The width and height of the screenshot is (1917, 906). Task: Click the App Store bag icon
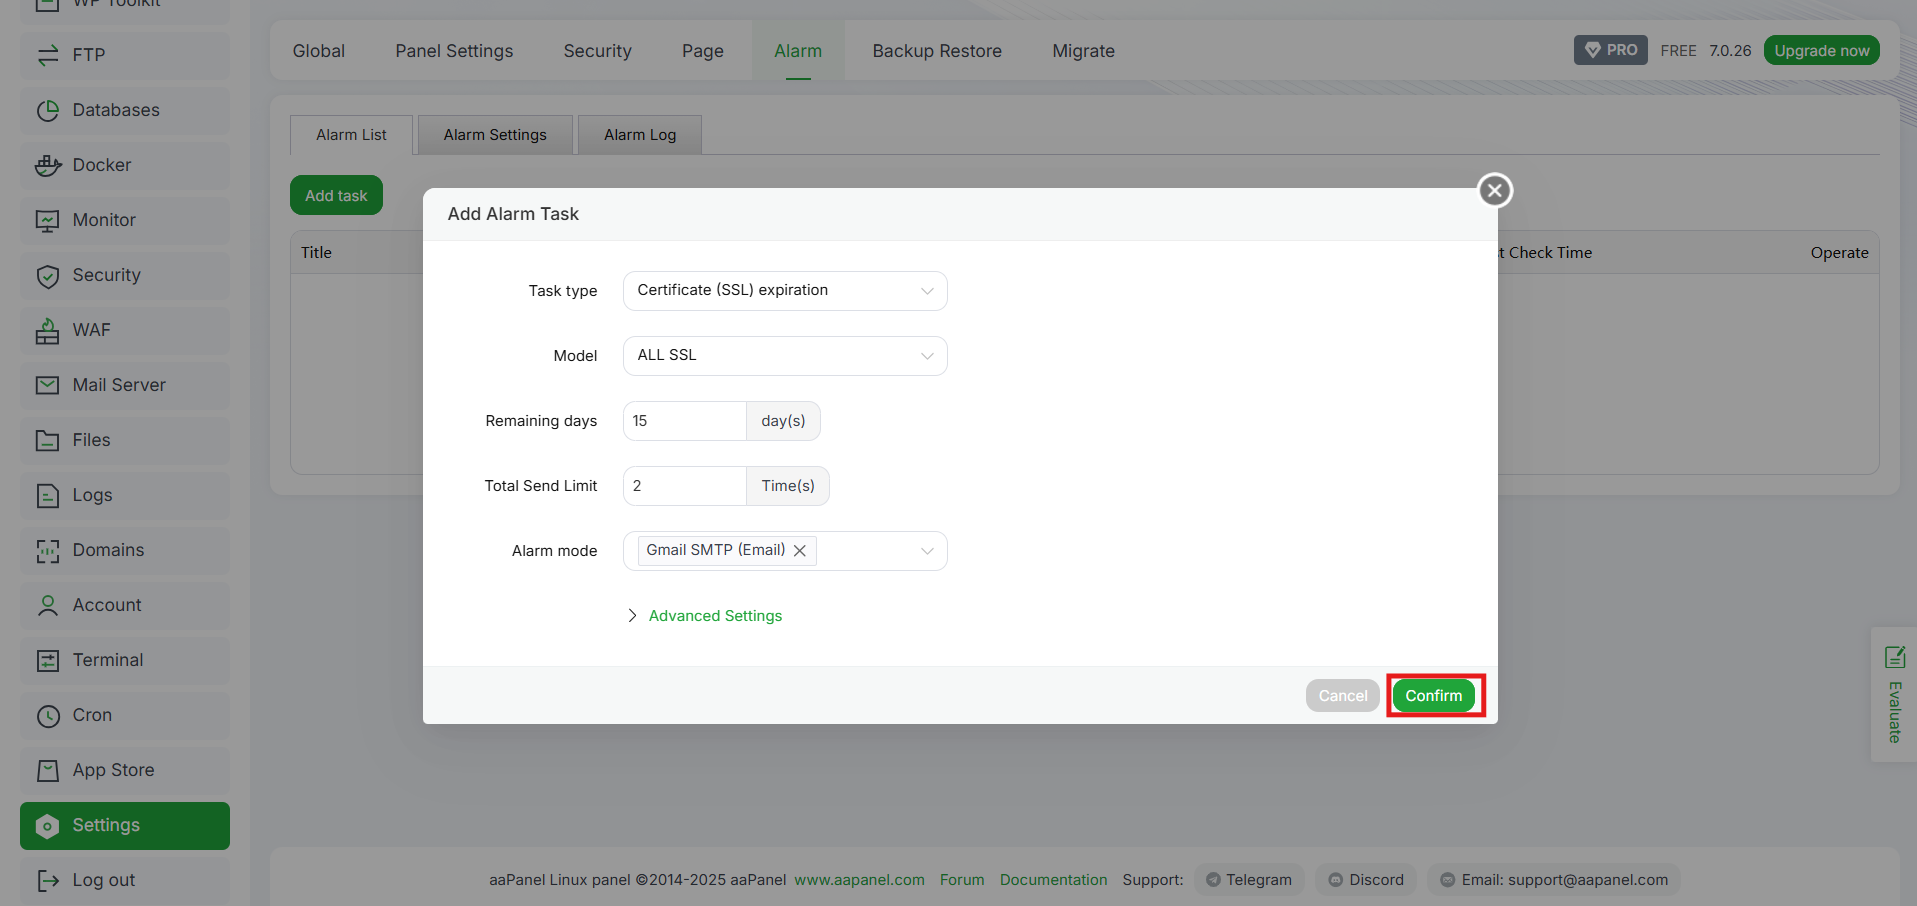tap(48, 770)
